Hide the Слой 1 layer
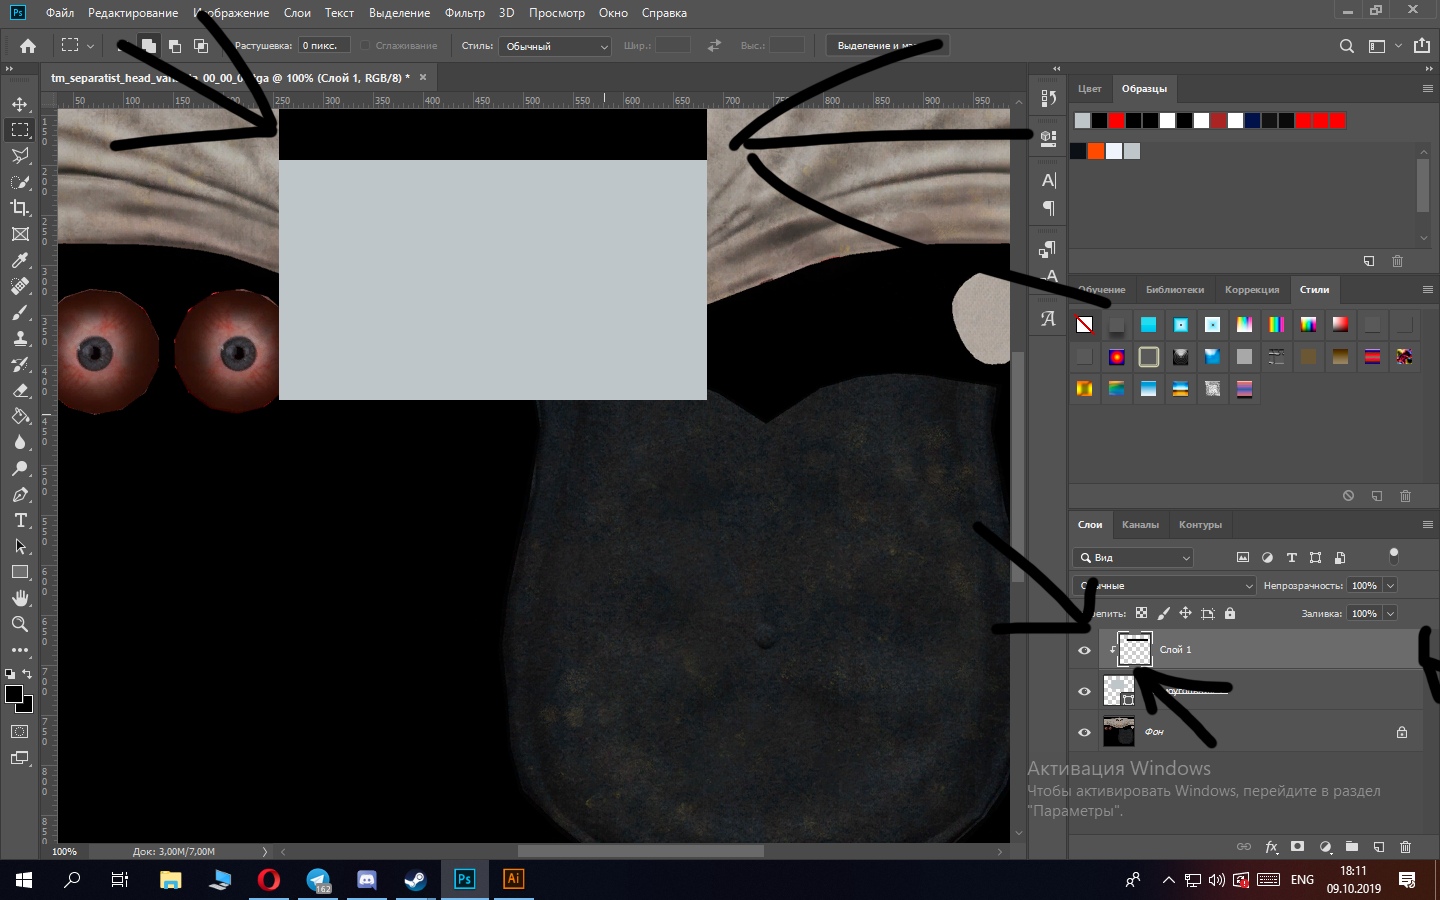The height and width of the screenshot is (900, 1440). coord(1084,650)
